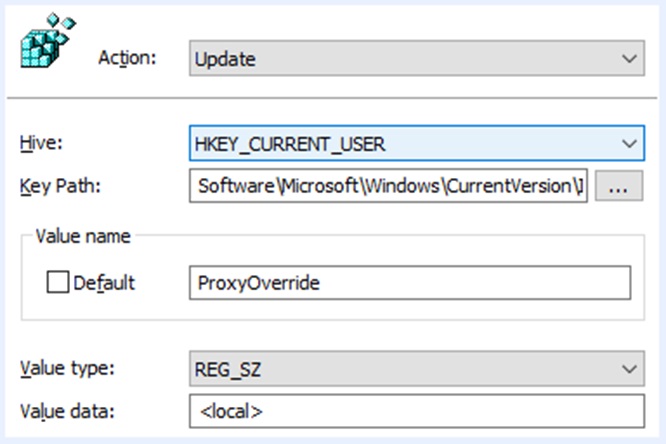
Task: Expand the Value type dropdown arrow
Action: pyautogui.click(x=629, y=369)
